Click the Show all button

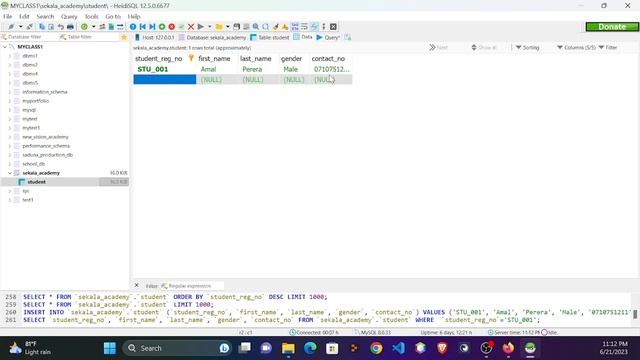484,47
